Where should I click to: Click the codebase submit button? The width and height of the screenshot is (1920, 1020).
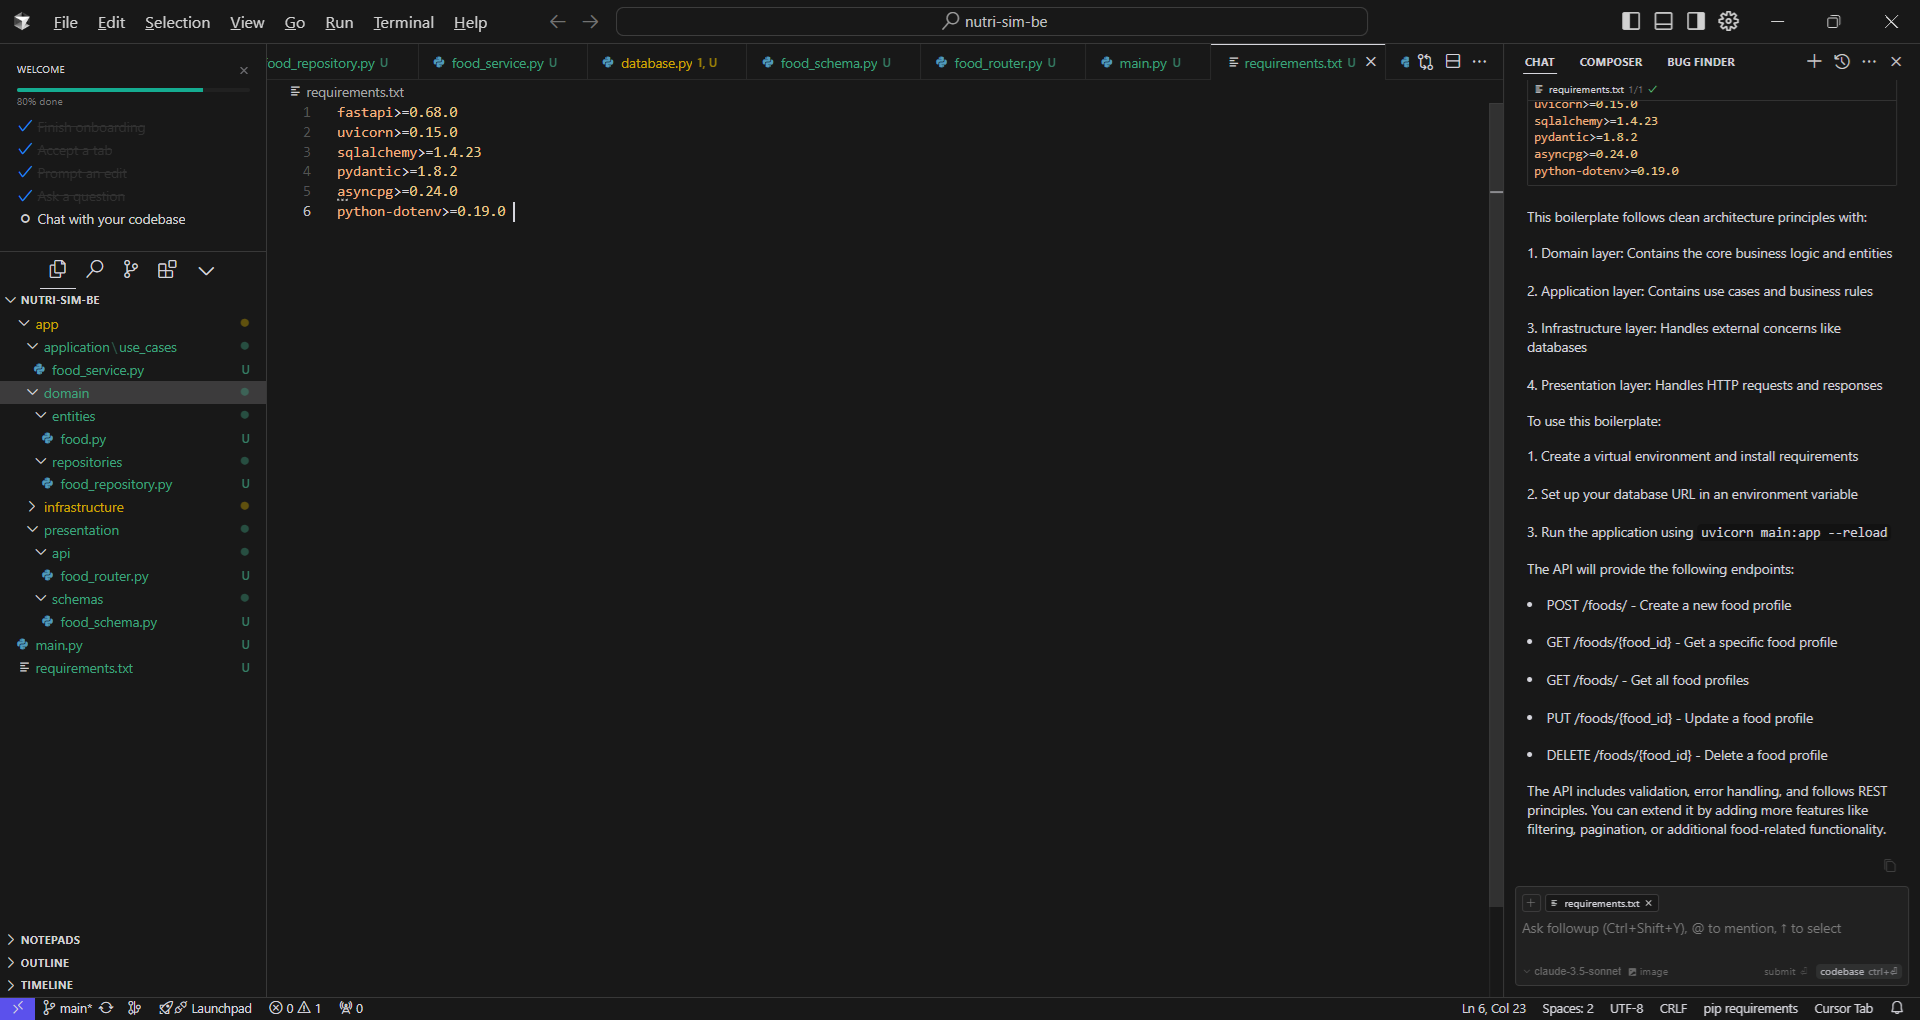(1858, 971)
